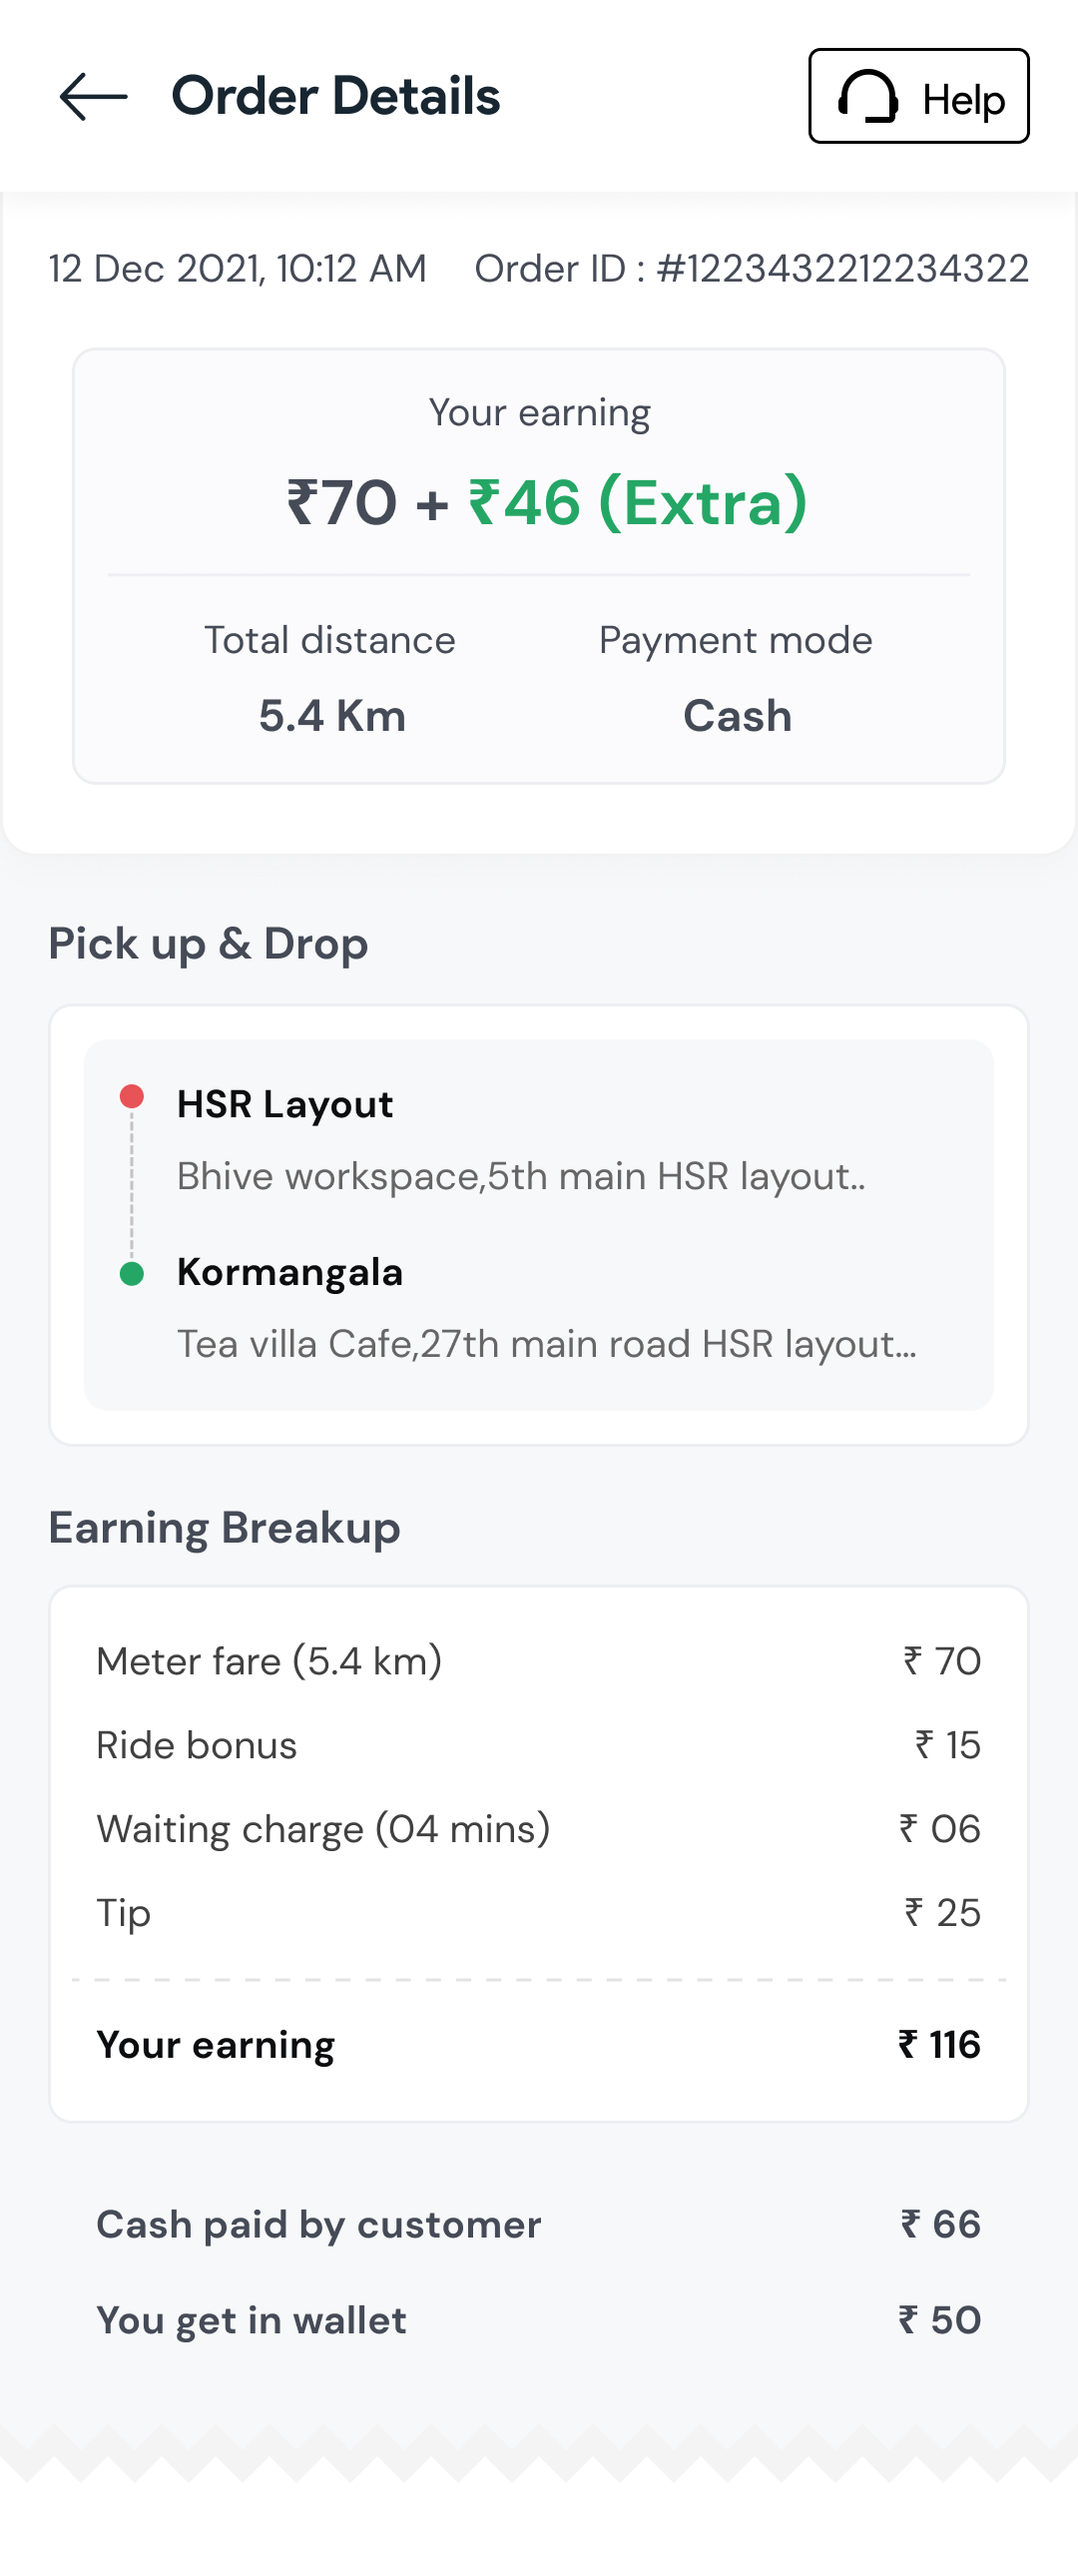The height and width of the screenshot is (2576, 1078).
Task: Tap the red pickup location dot
Action: click(132, 1097)
